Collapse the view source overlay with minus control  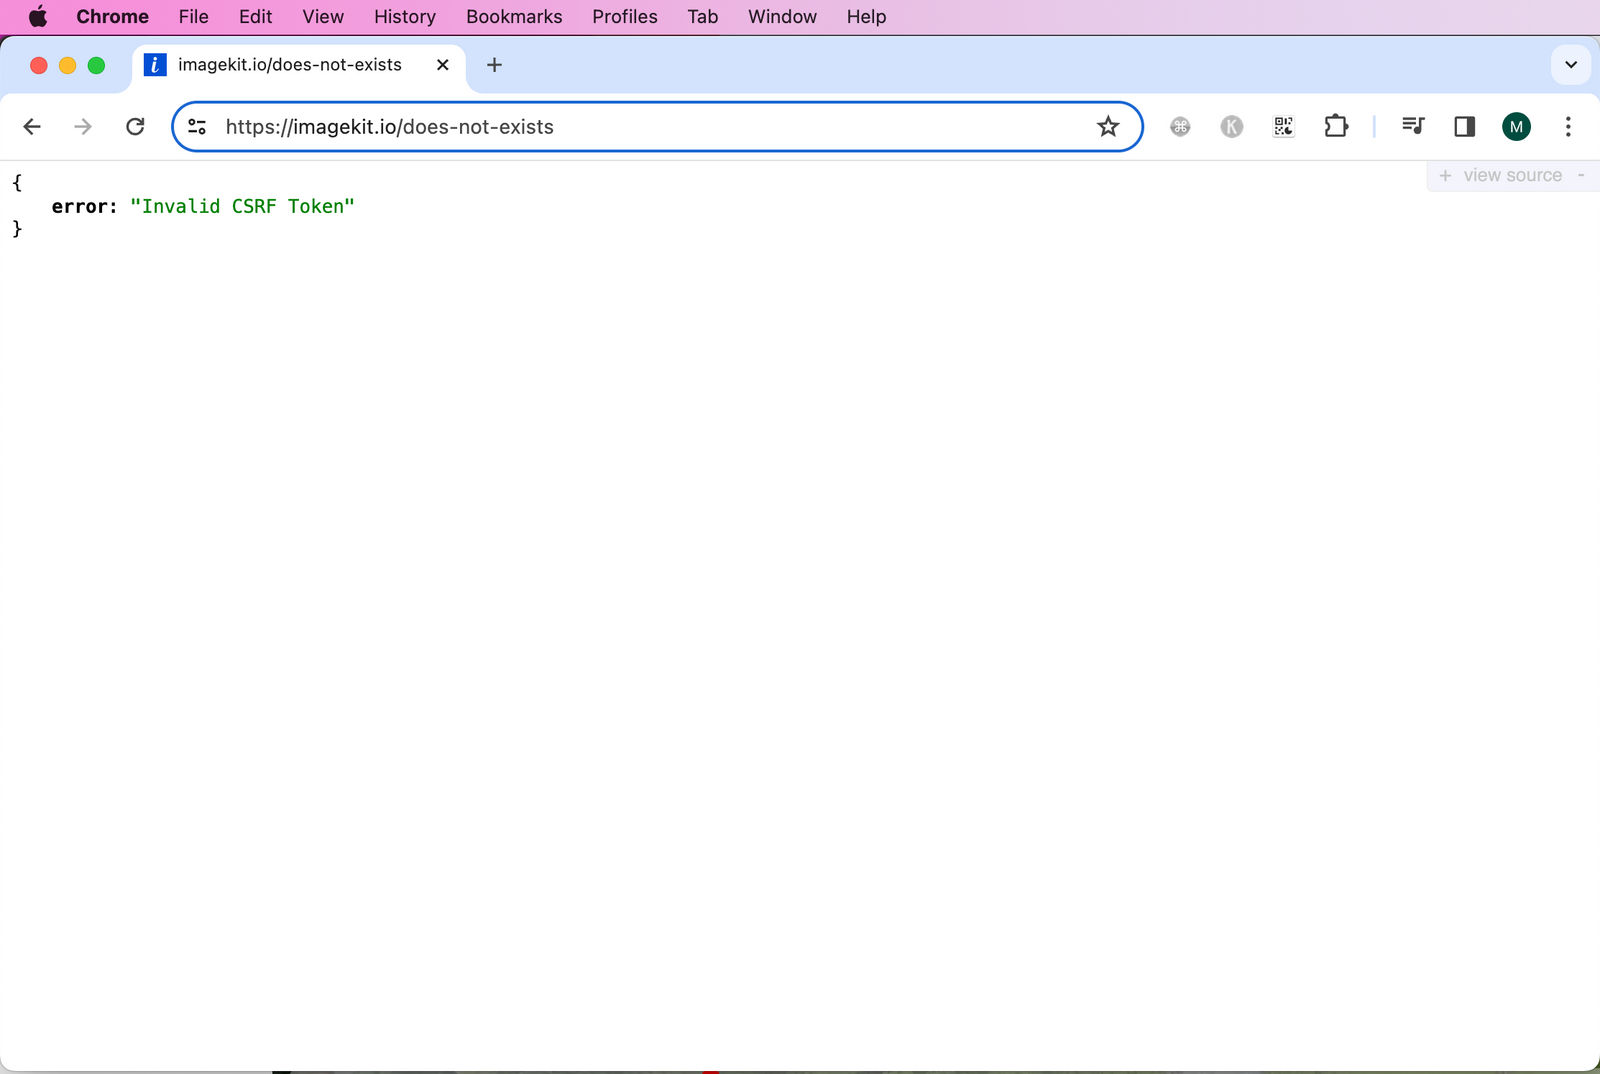1581,175
